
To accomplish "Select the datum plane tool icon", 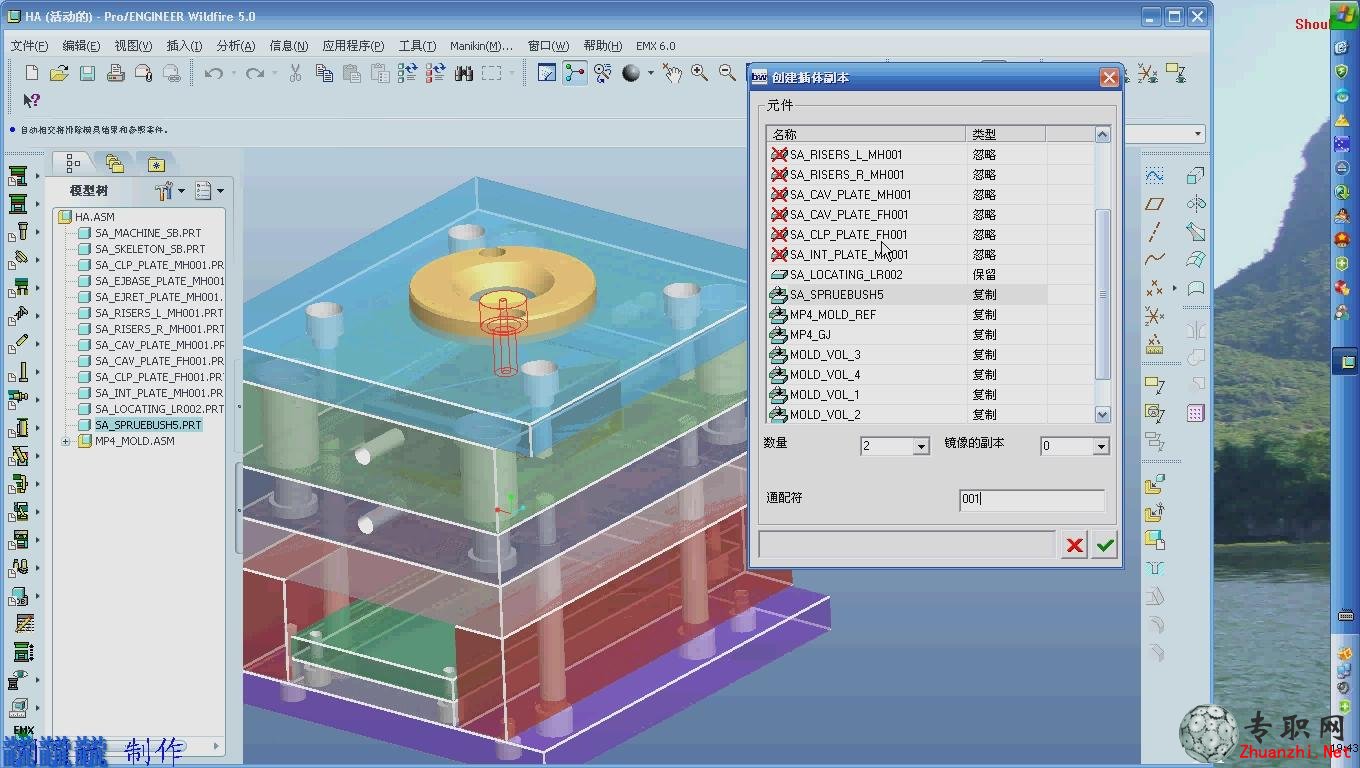I will (x=1155, y=204).
